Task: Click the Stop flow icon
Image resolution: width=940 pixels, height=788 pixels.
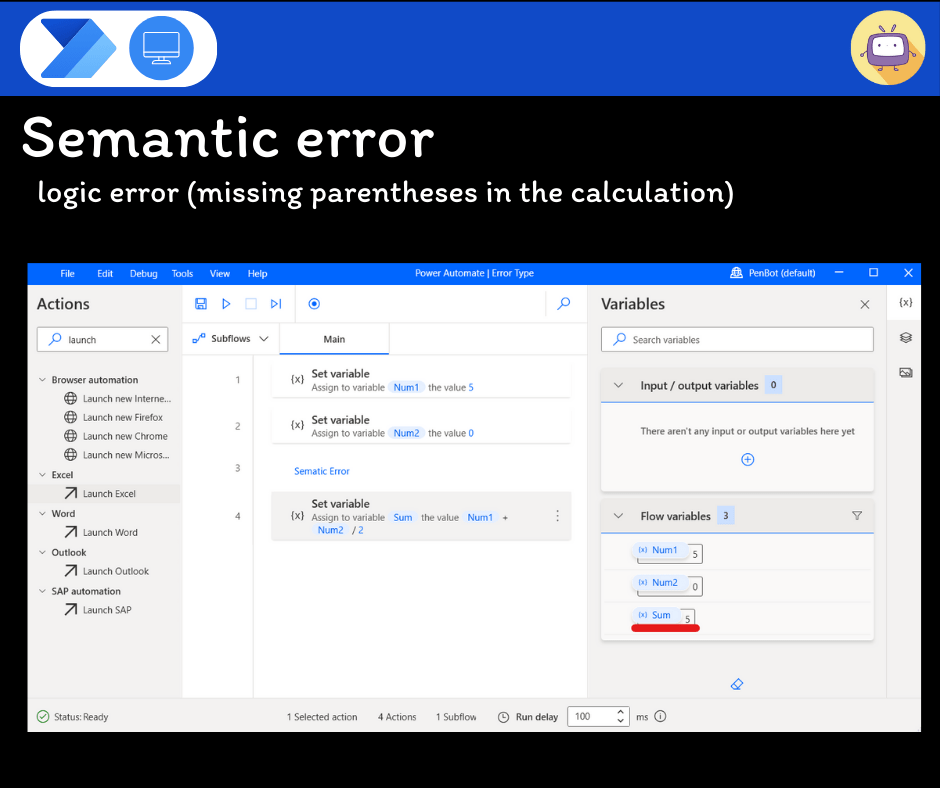Action: click(251, 304)
